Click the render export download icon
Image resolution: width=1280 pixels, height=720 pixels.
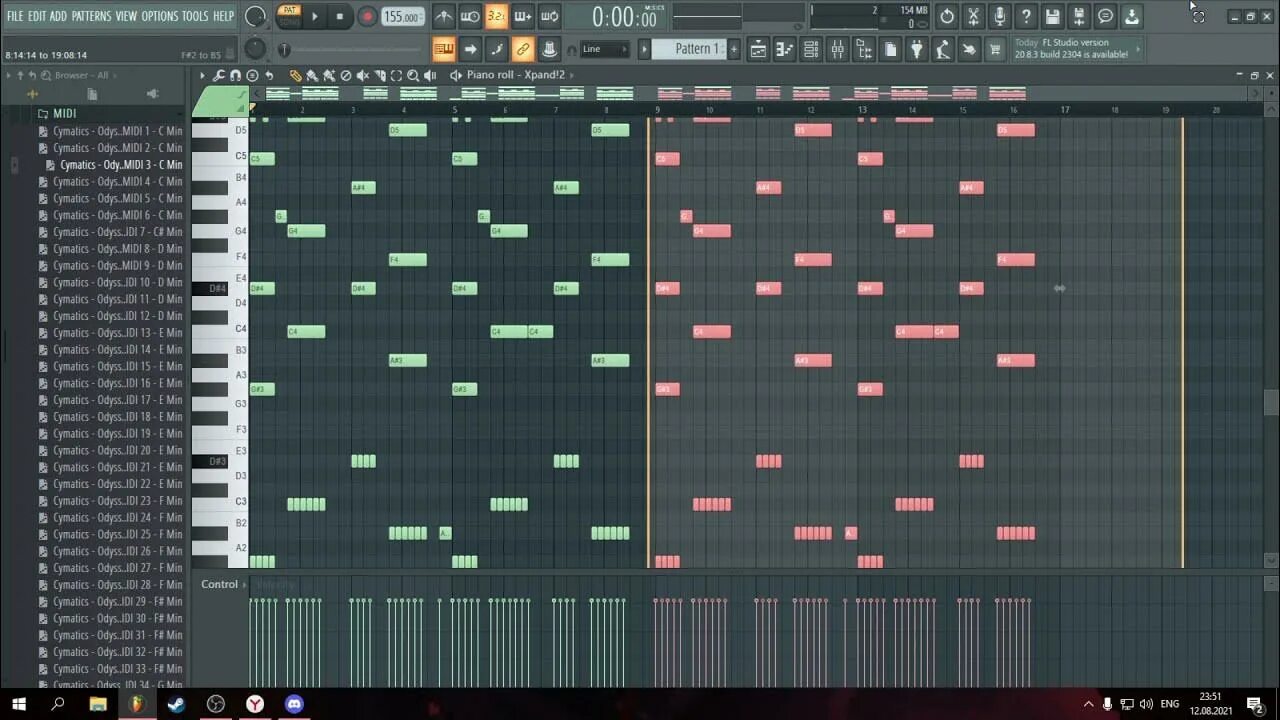tap(1131, 16)
